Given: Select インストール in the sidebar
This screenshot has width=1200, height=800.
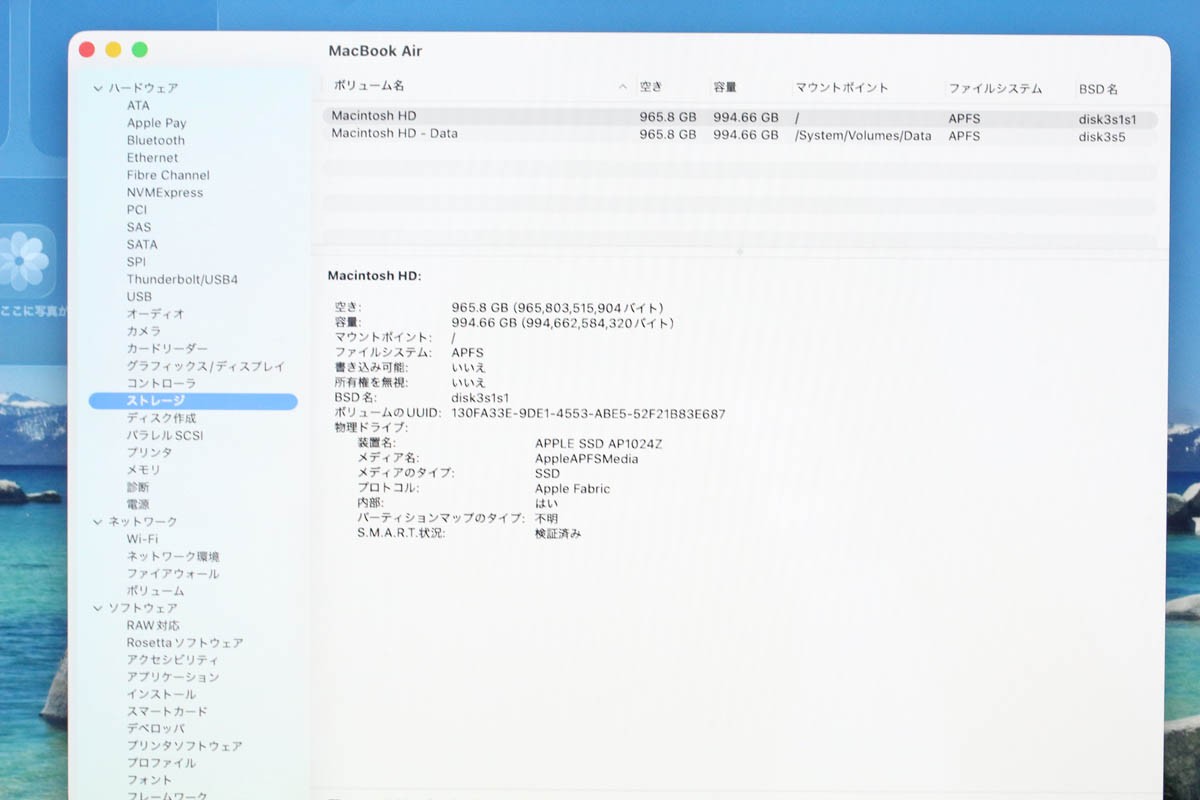Looking at the screenshot, I should 161,695.
